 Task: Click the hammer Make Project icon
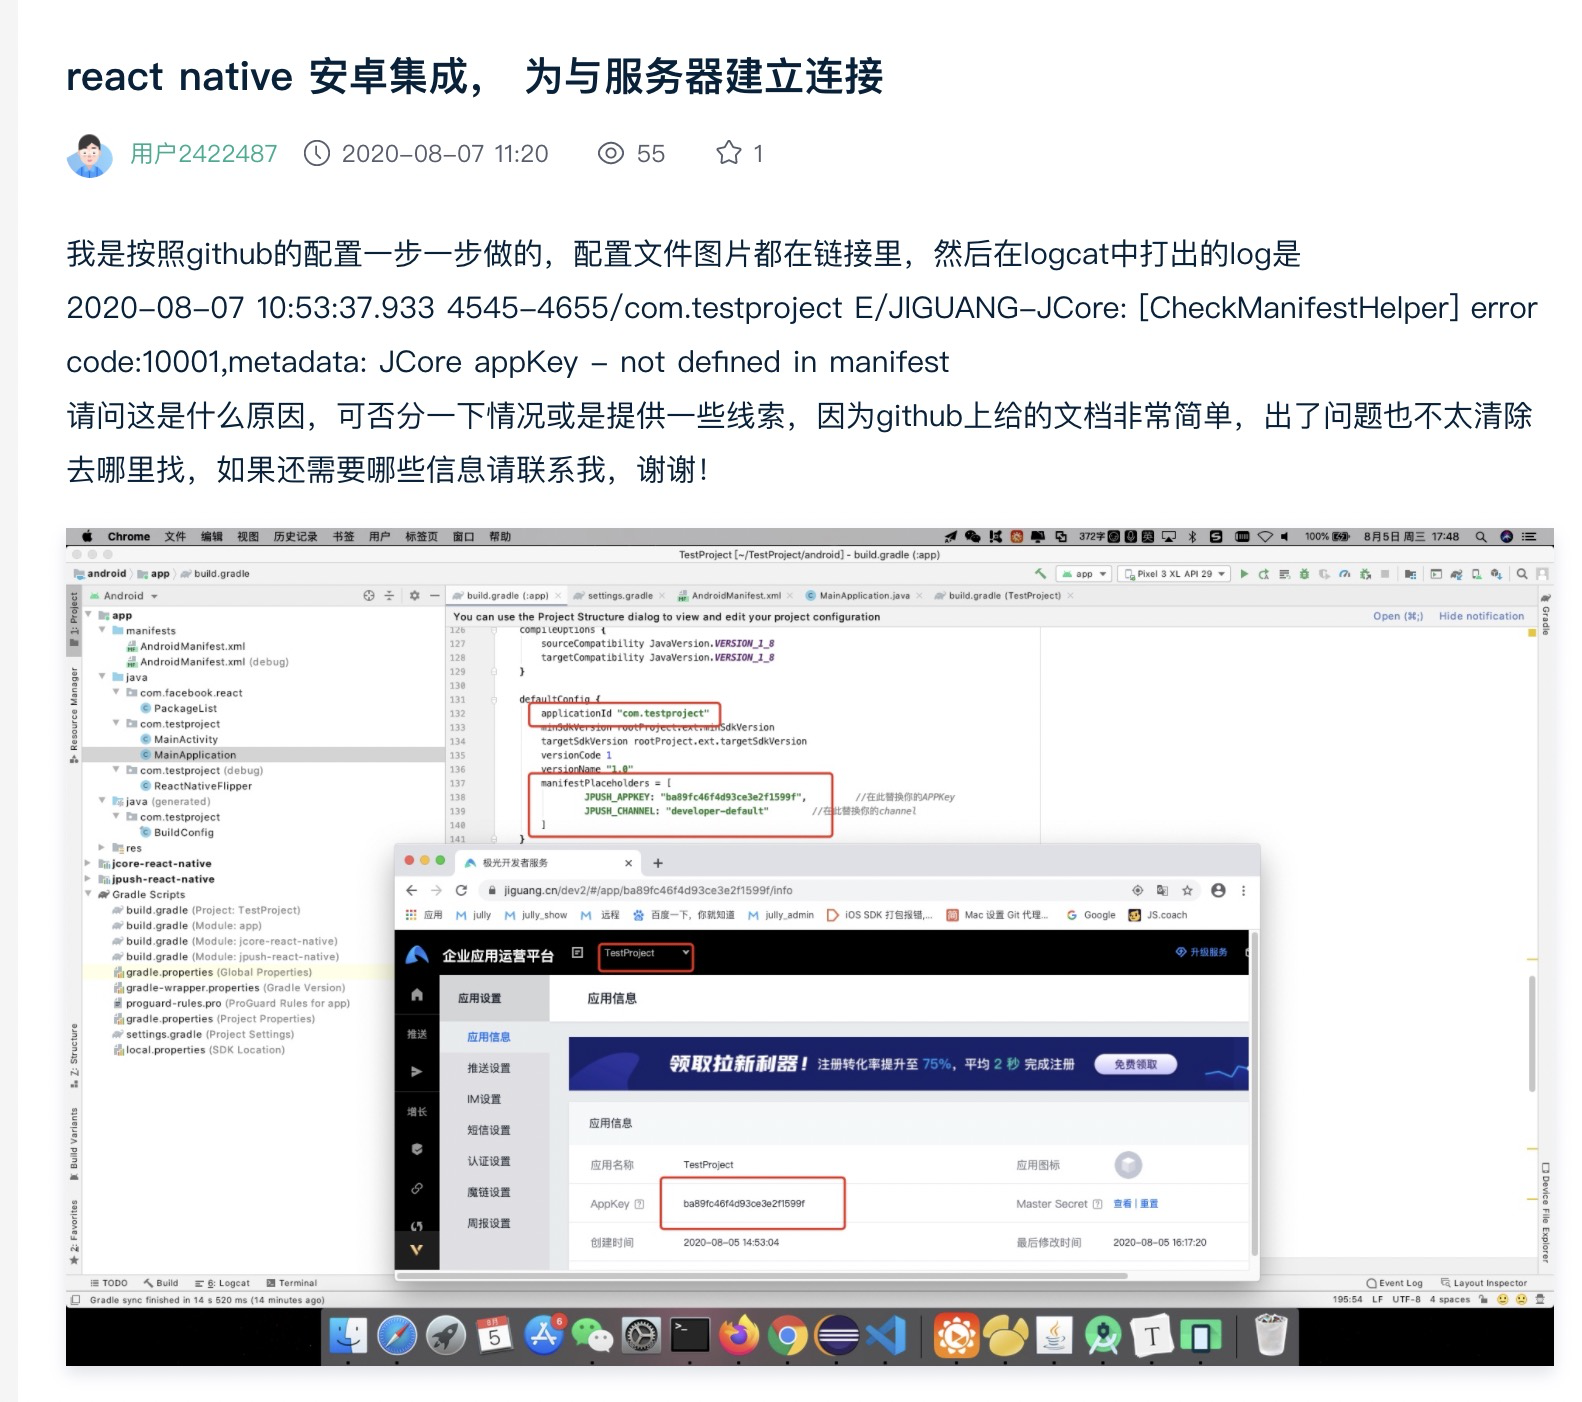click(1040, 574)
